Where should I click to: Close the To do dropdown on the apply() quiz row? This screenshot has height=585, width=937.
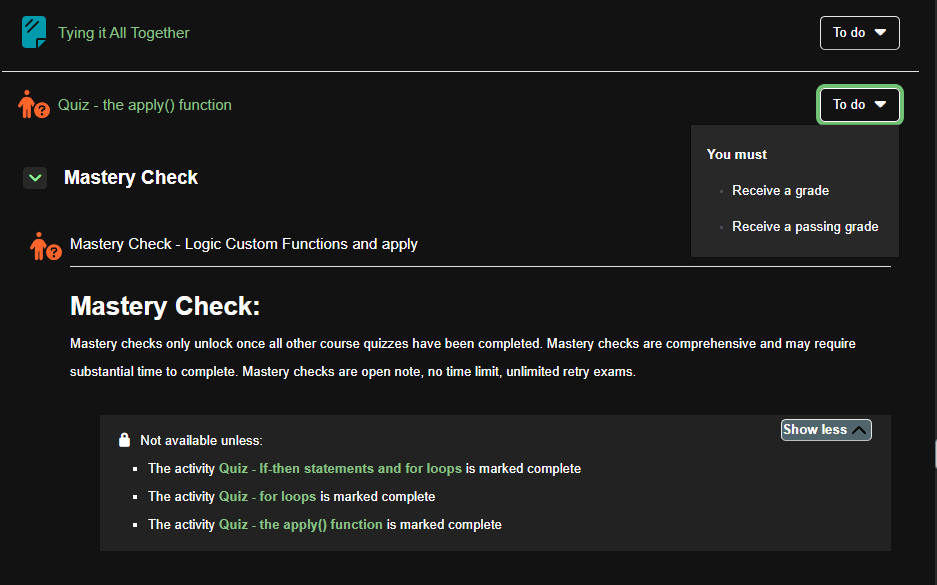coord(859,105)
